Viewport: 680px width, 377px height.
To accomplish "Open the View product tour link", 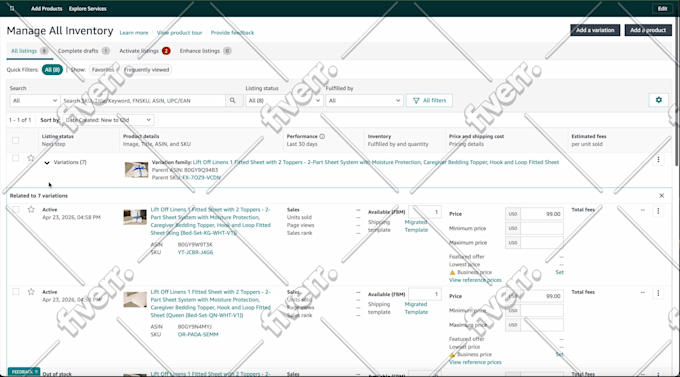I will [x=179, y=33].
